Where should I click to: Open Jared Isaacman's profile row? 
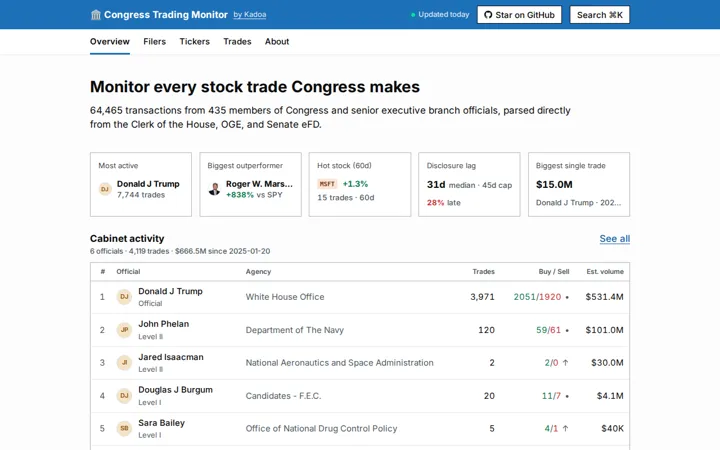360,363
